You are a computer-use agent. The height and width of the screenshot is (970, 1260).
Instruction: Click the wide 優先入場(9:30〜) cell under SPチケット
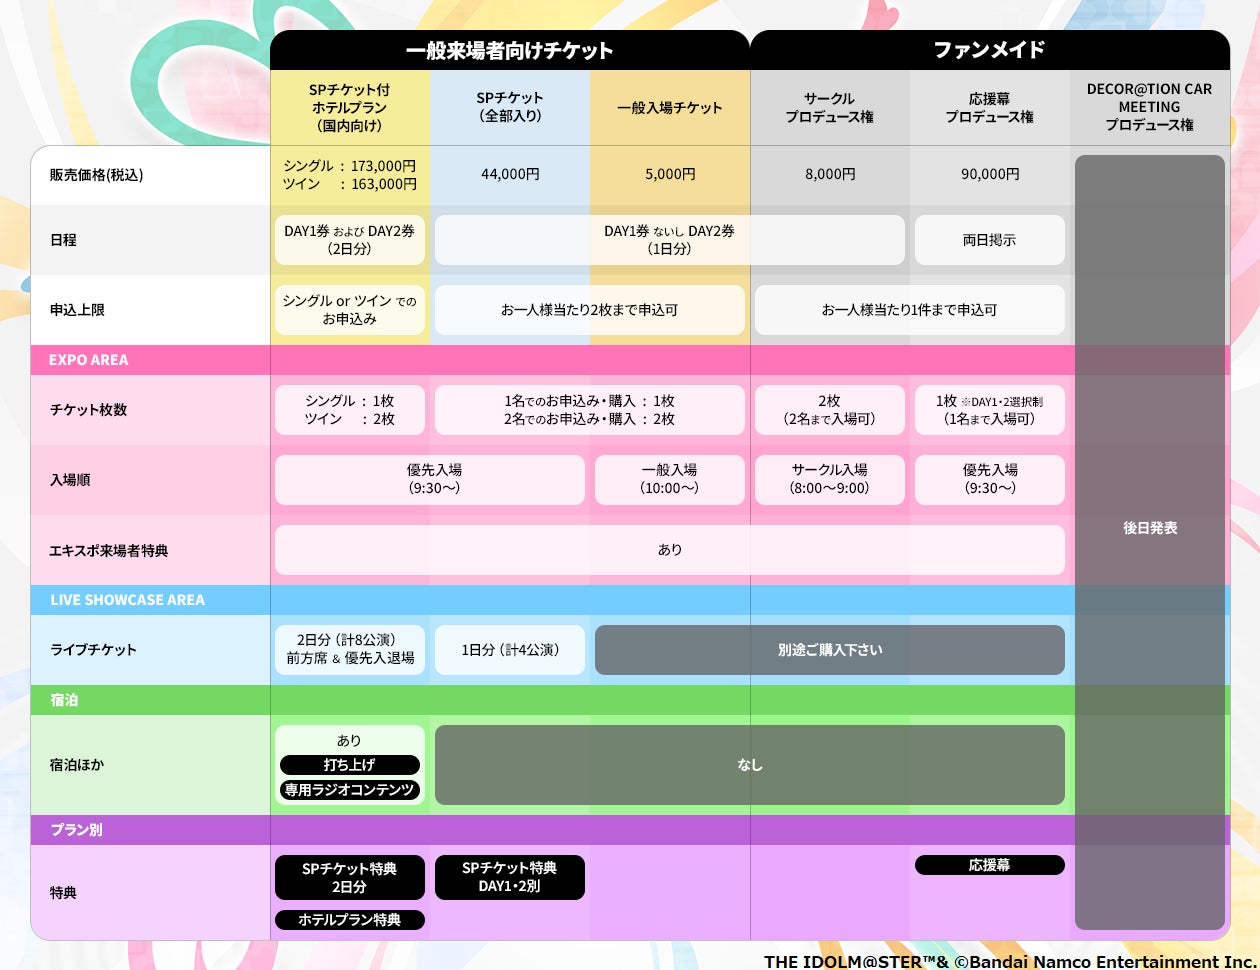430,480
